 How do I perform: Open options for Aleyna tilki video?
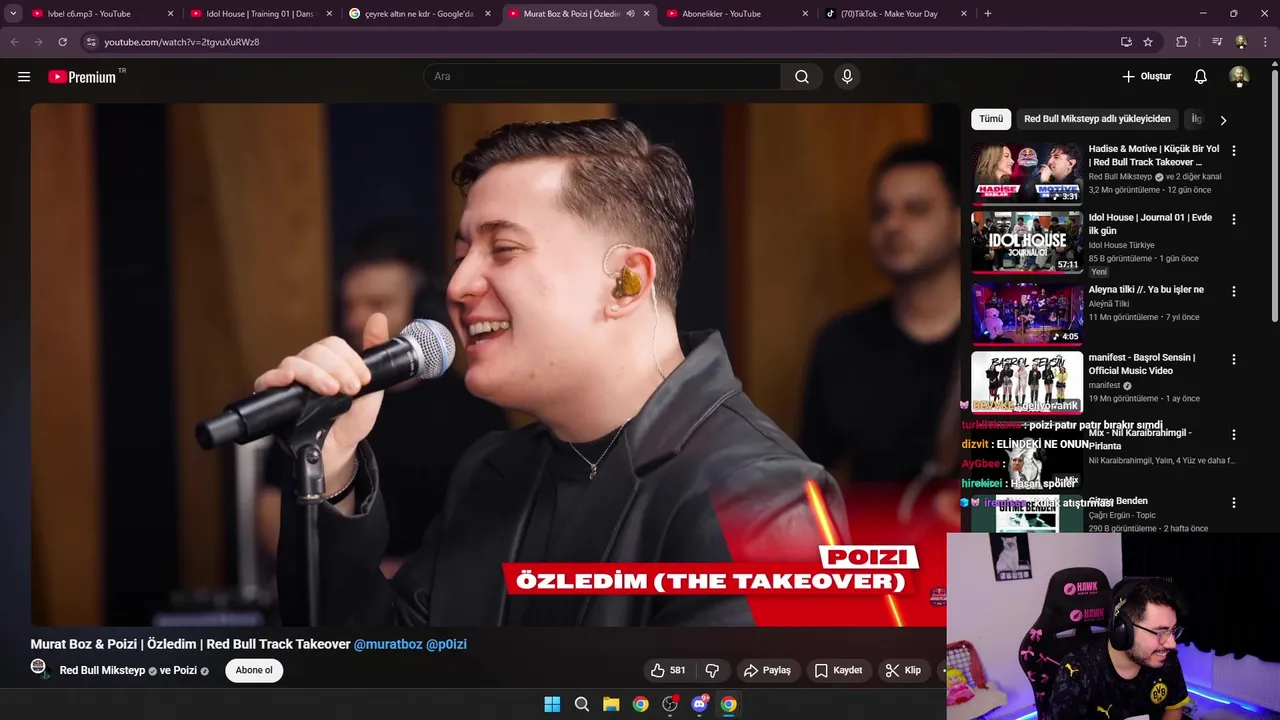[x=1233, y=291]
